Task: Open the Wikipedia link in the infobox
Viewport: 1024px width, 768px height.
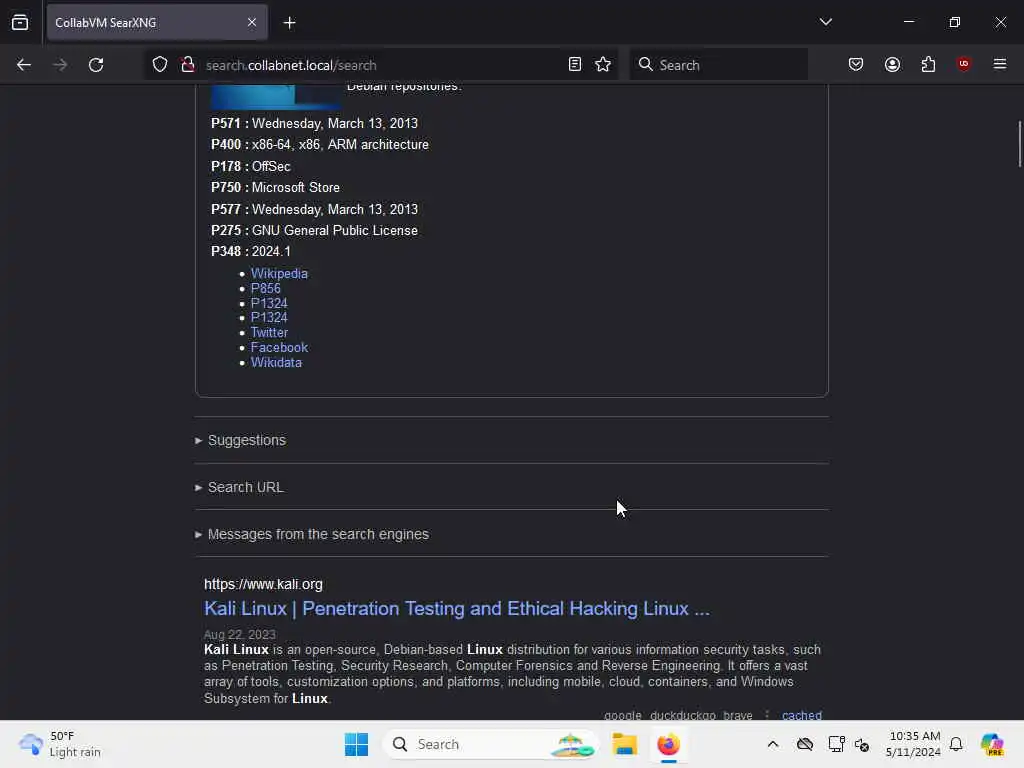Action: pos(279,274)
